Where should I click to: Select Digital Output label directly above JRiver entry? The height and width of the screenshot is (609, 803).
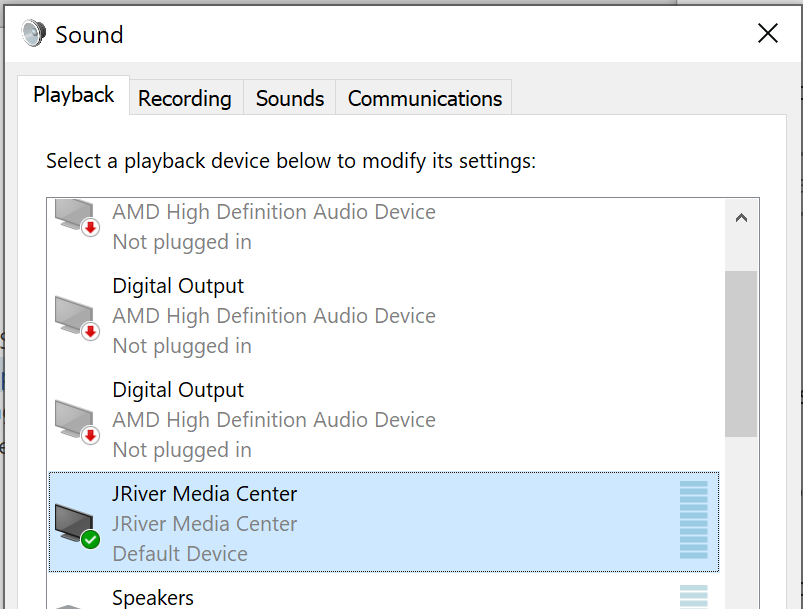click(x=178, y=390)
